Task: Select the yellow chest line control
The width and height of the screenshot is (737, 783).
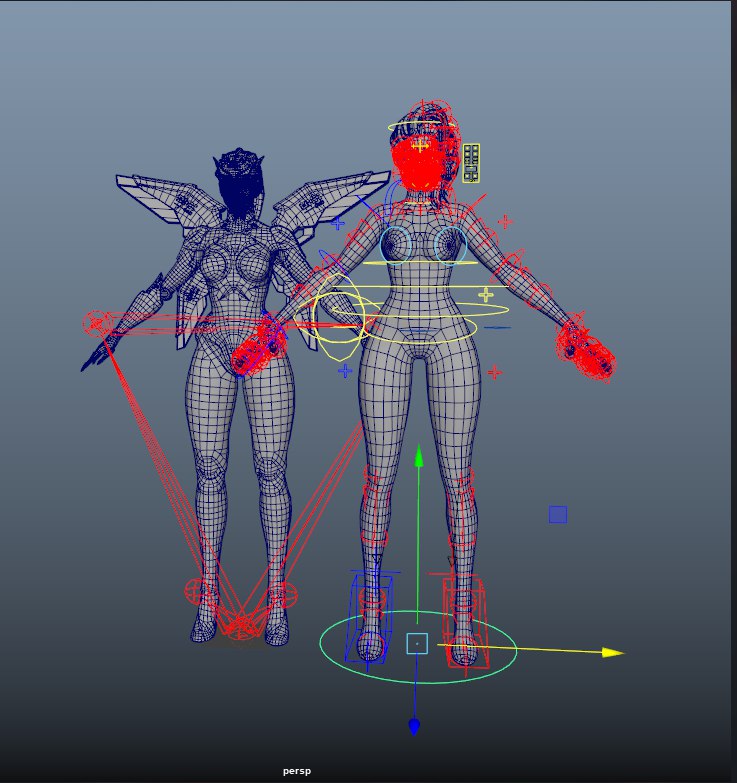Action: coord(420,263)
